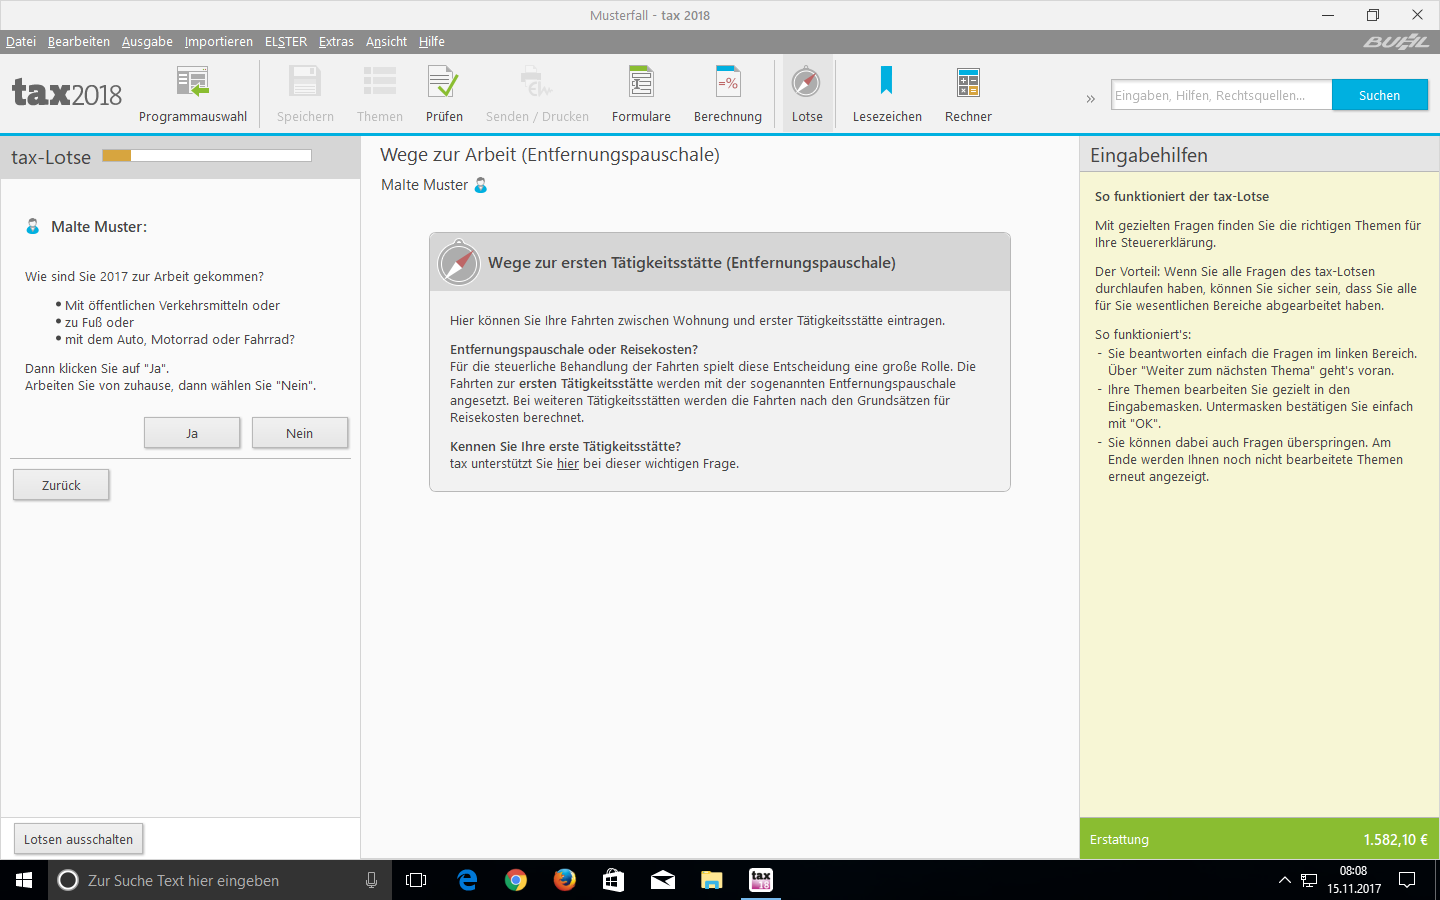Open the Rechner calculator icon
Image resolution: width=1440 pixels, height=900 pixels.
click(968, 94)
